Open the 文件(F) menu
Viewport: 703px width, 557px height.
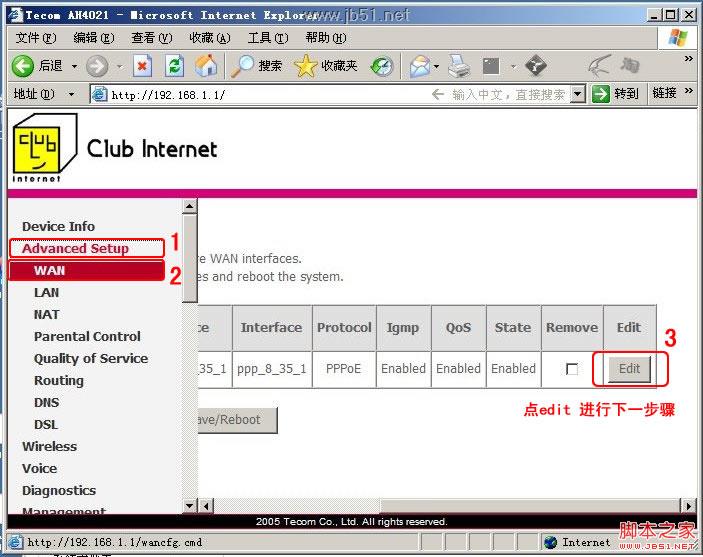pyautogui.click(x=36, y=38)
